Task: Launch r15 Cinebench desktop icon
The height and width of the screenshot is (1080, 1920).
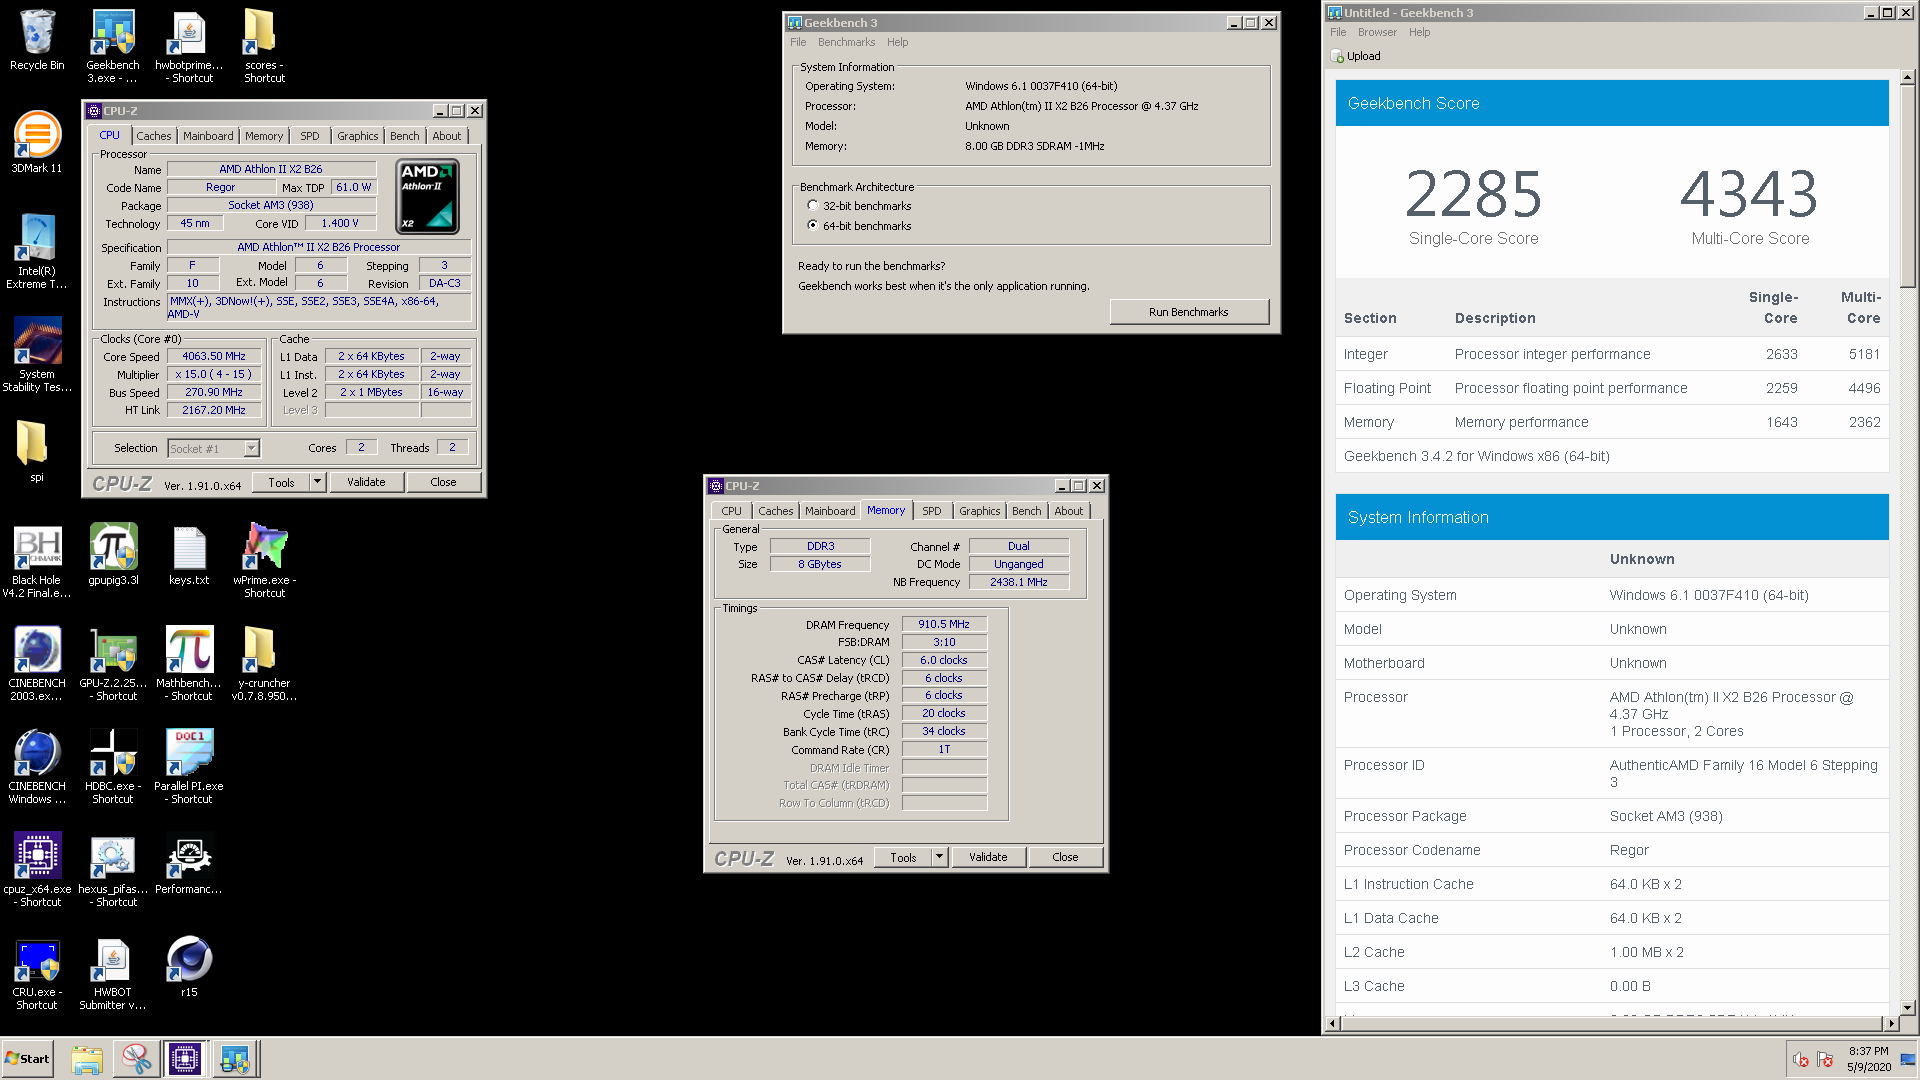Action: (x=189, y=966)
